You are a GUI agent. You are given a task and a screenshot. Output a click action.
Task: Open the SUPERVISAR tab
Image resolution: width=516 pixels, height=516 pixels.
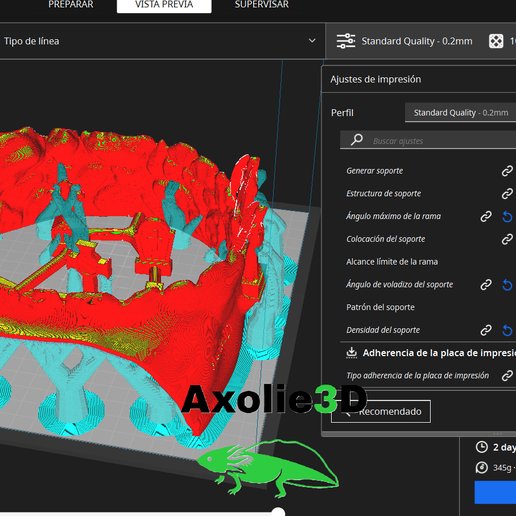(x=262, y=5)
